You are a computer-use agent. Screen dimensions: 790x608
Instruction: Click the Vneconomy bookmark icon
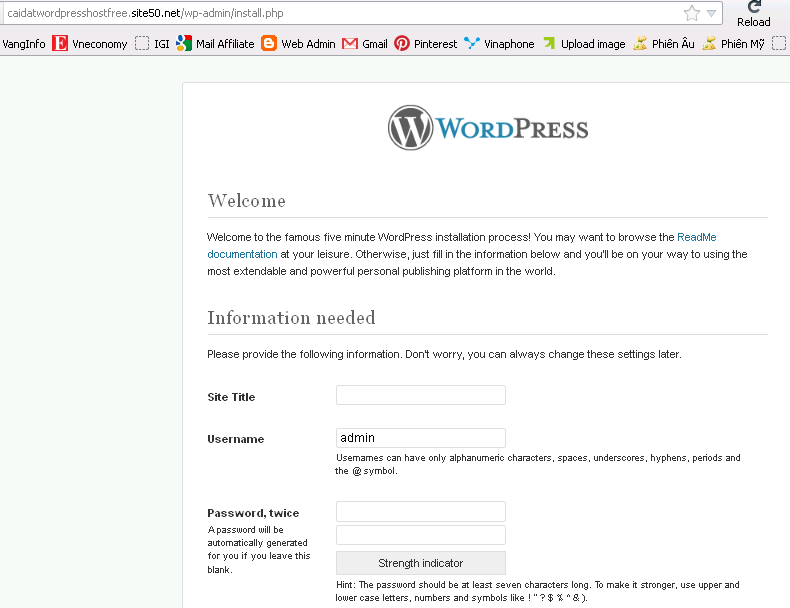(60, 43)
